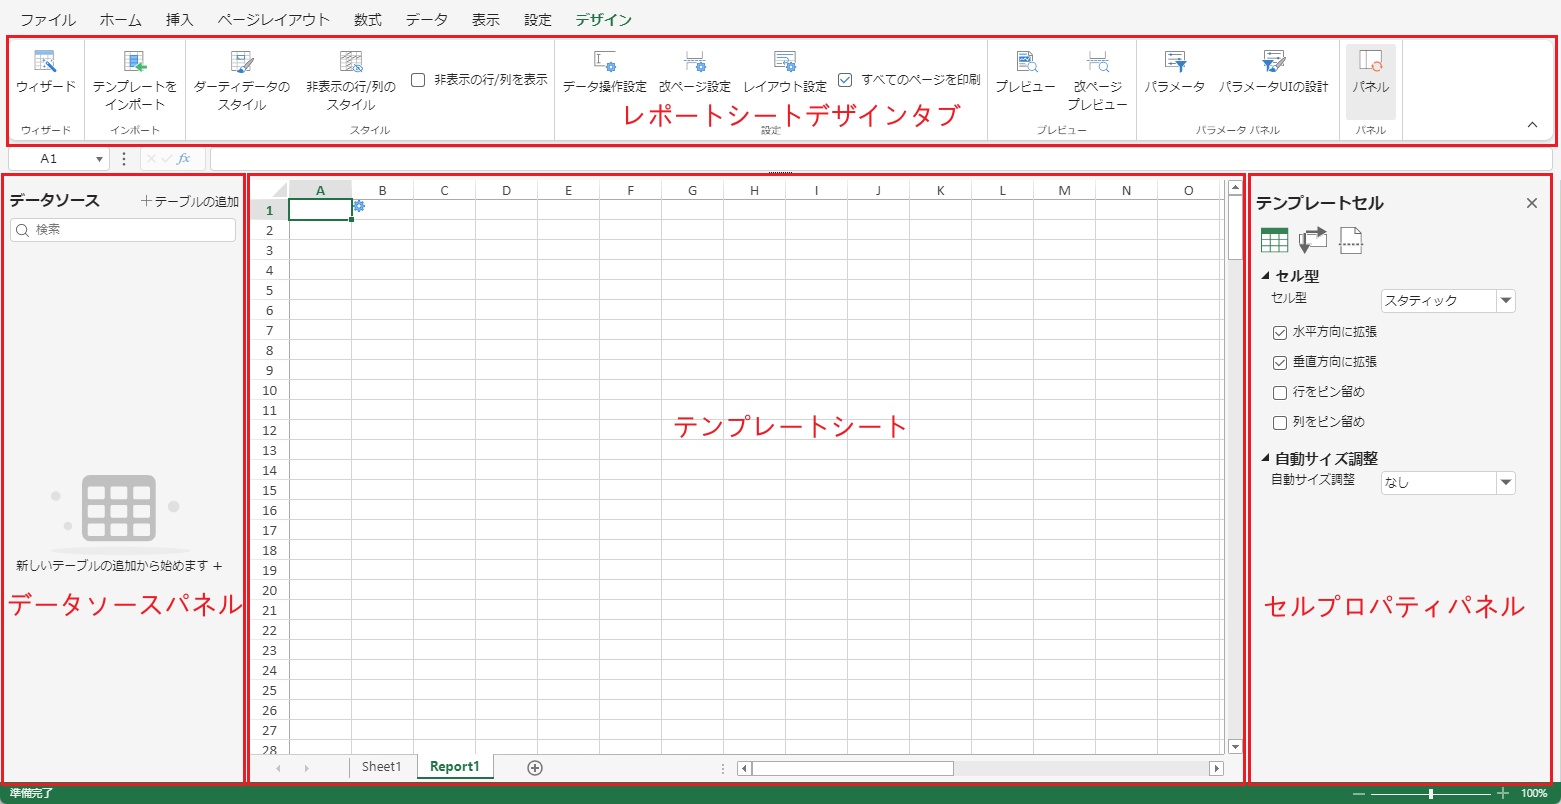Open the セル型 dropdown list
Image resolution: width=1561 pixels, height=804 pixels.
(x=1505, y=301)
